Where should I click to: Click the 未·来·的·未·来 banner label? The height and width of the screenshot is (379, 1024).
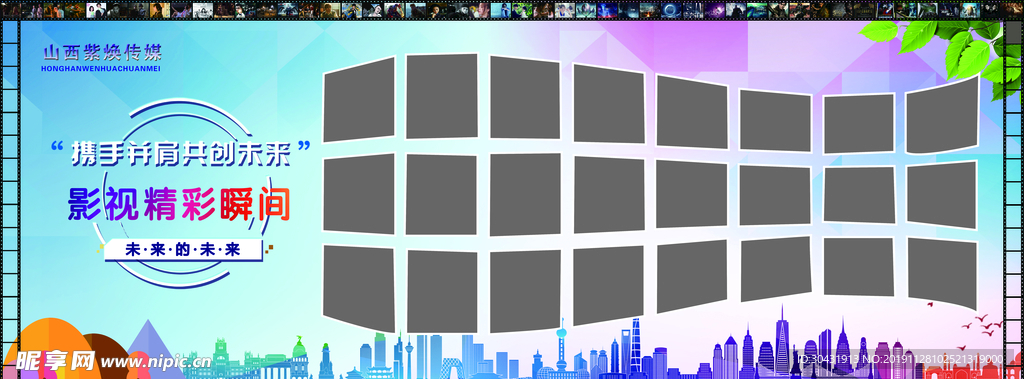[x=184, y=250]
